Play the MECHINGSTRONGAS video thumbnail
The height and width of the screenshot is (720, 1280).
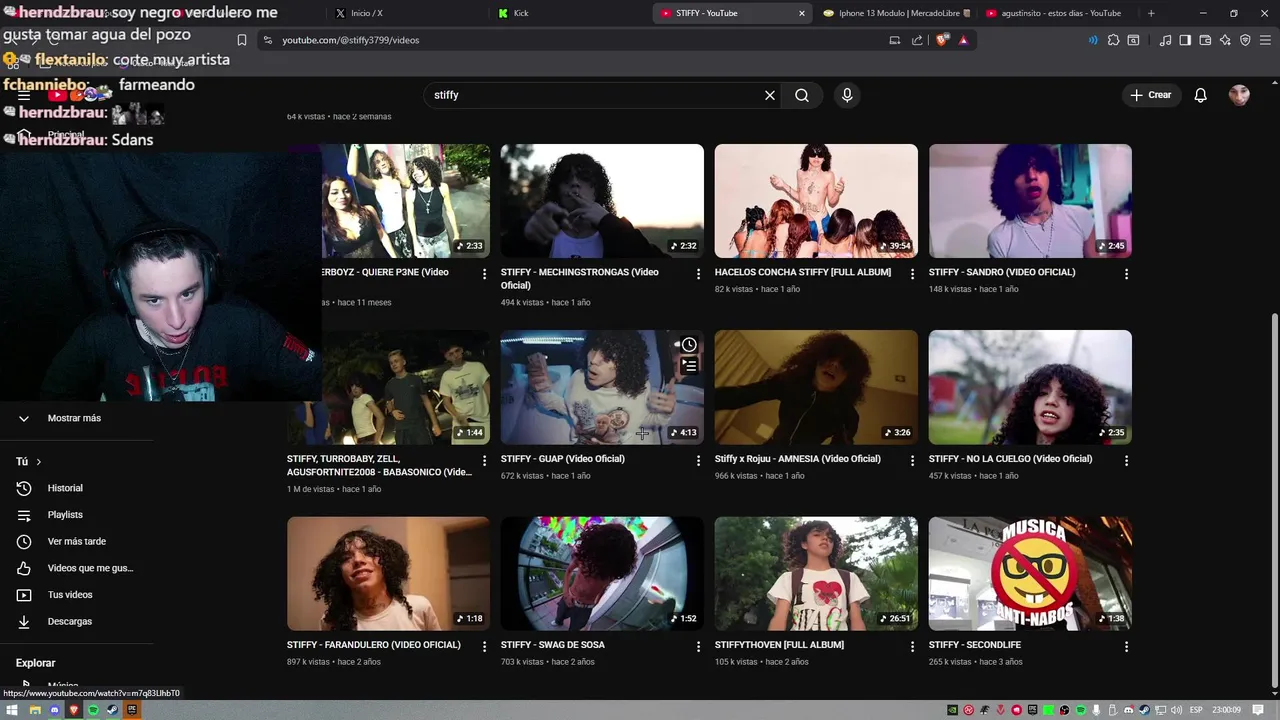602,201
